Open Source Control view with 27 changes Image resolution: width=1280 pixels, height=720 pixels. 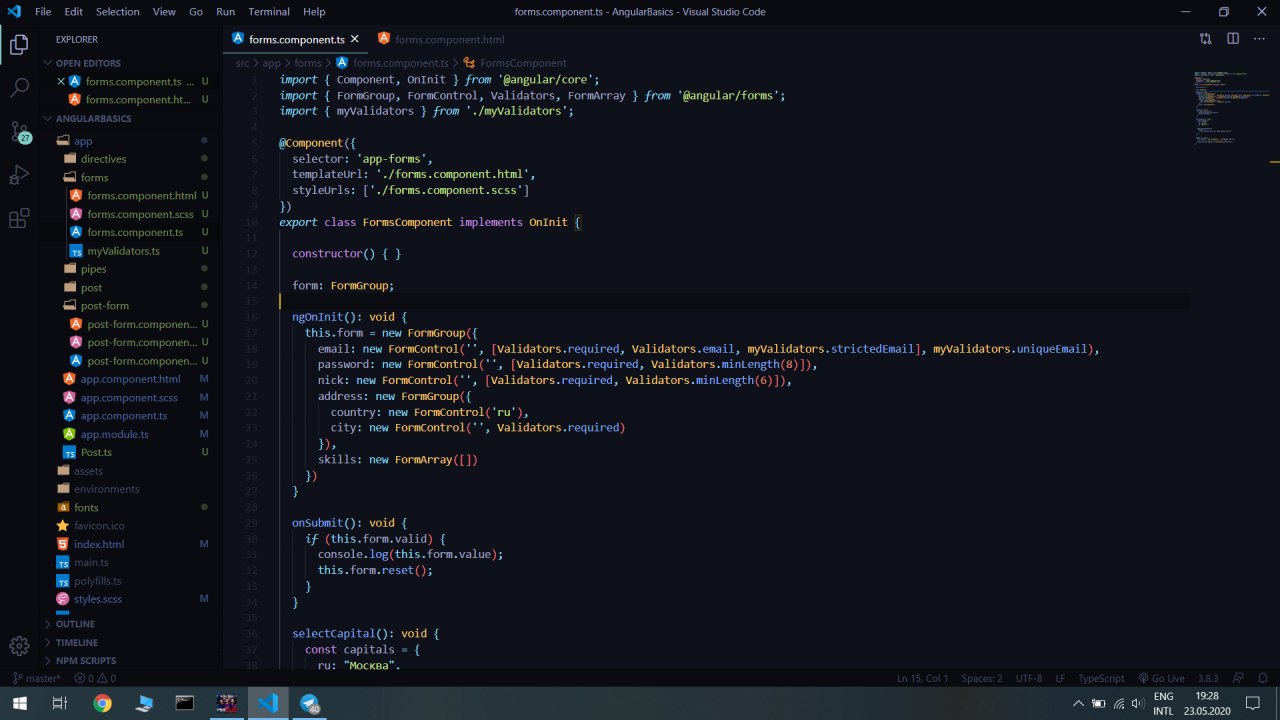point(19,131)
